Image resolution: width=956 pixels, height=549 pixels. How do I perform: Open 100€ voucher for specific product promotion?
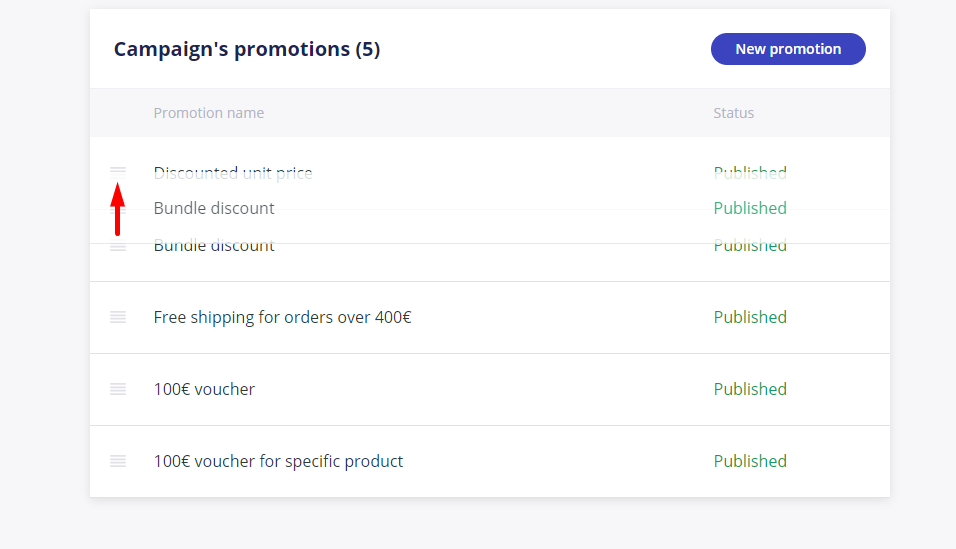click(x=278, y=461)
